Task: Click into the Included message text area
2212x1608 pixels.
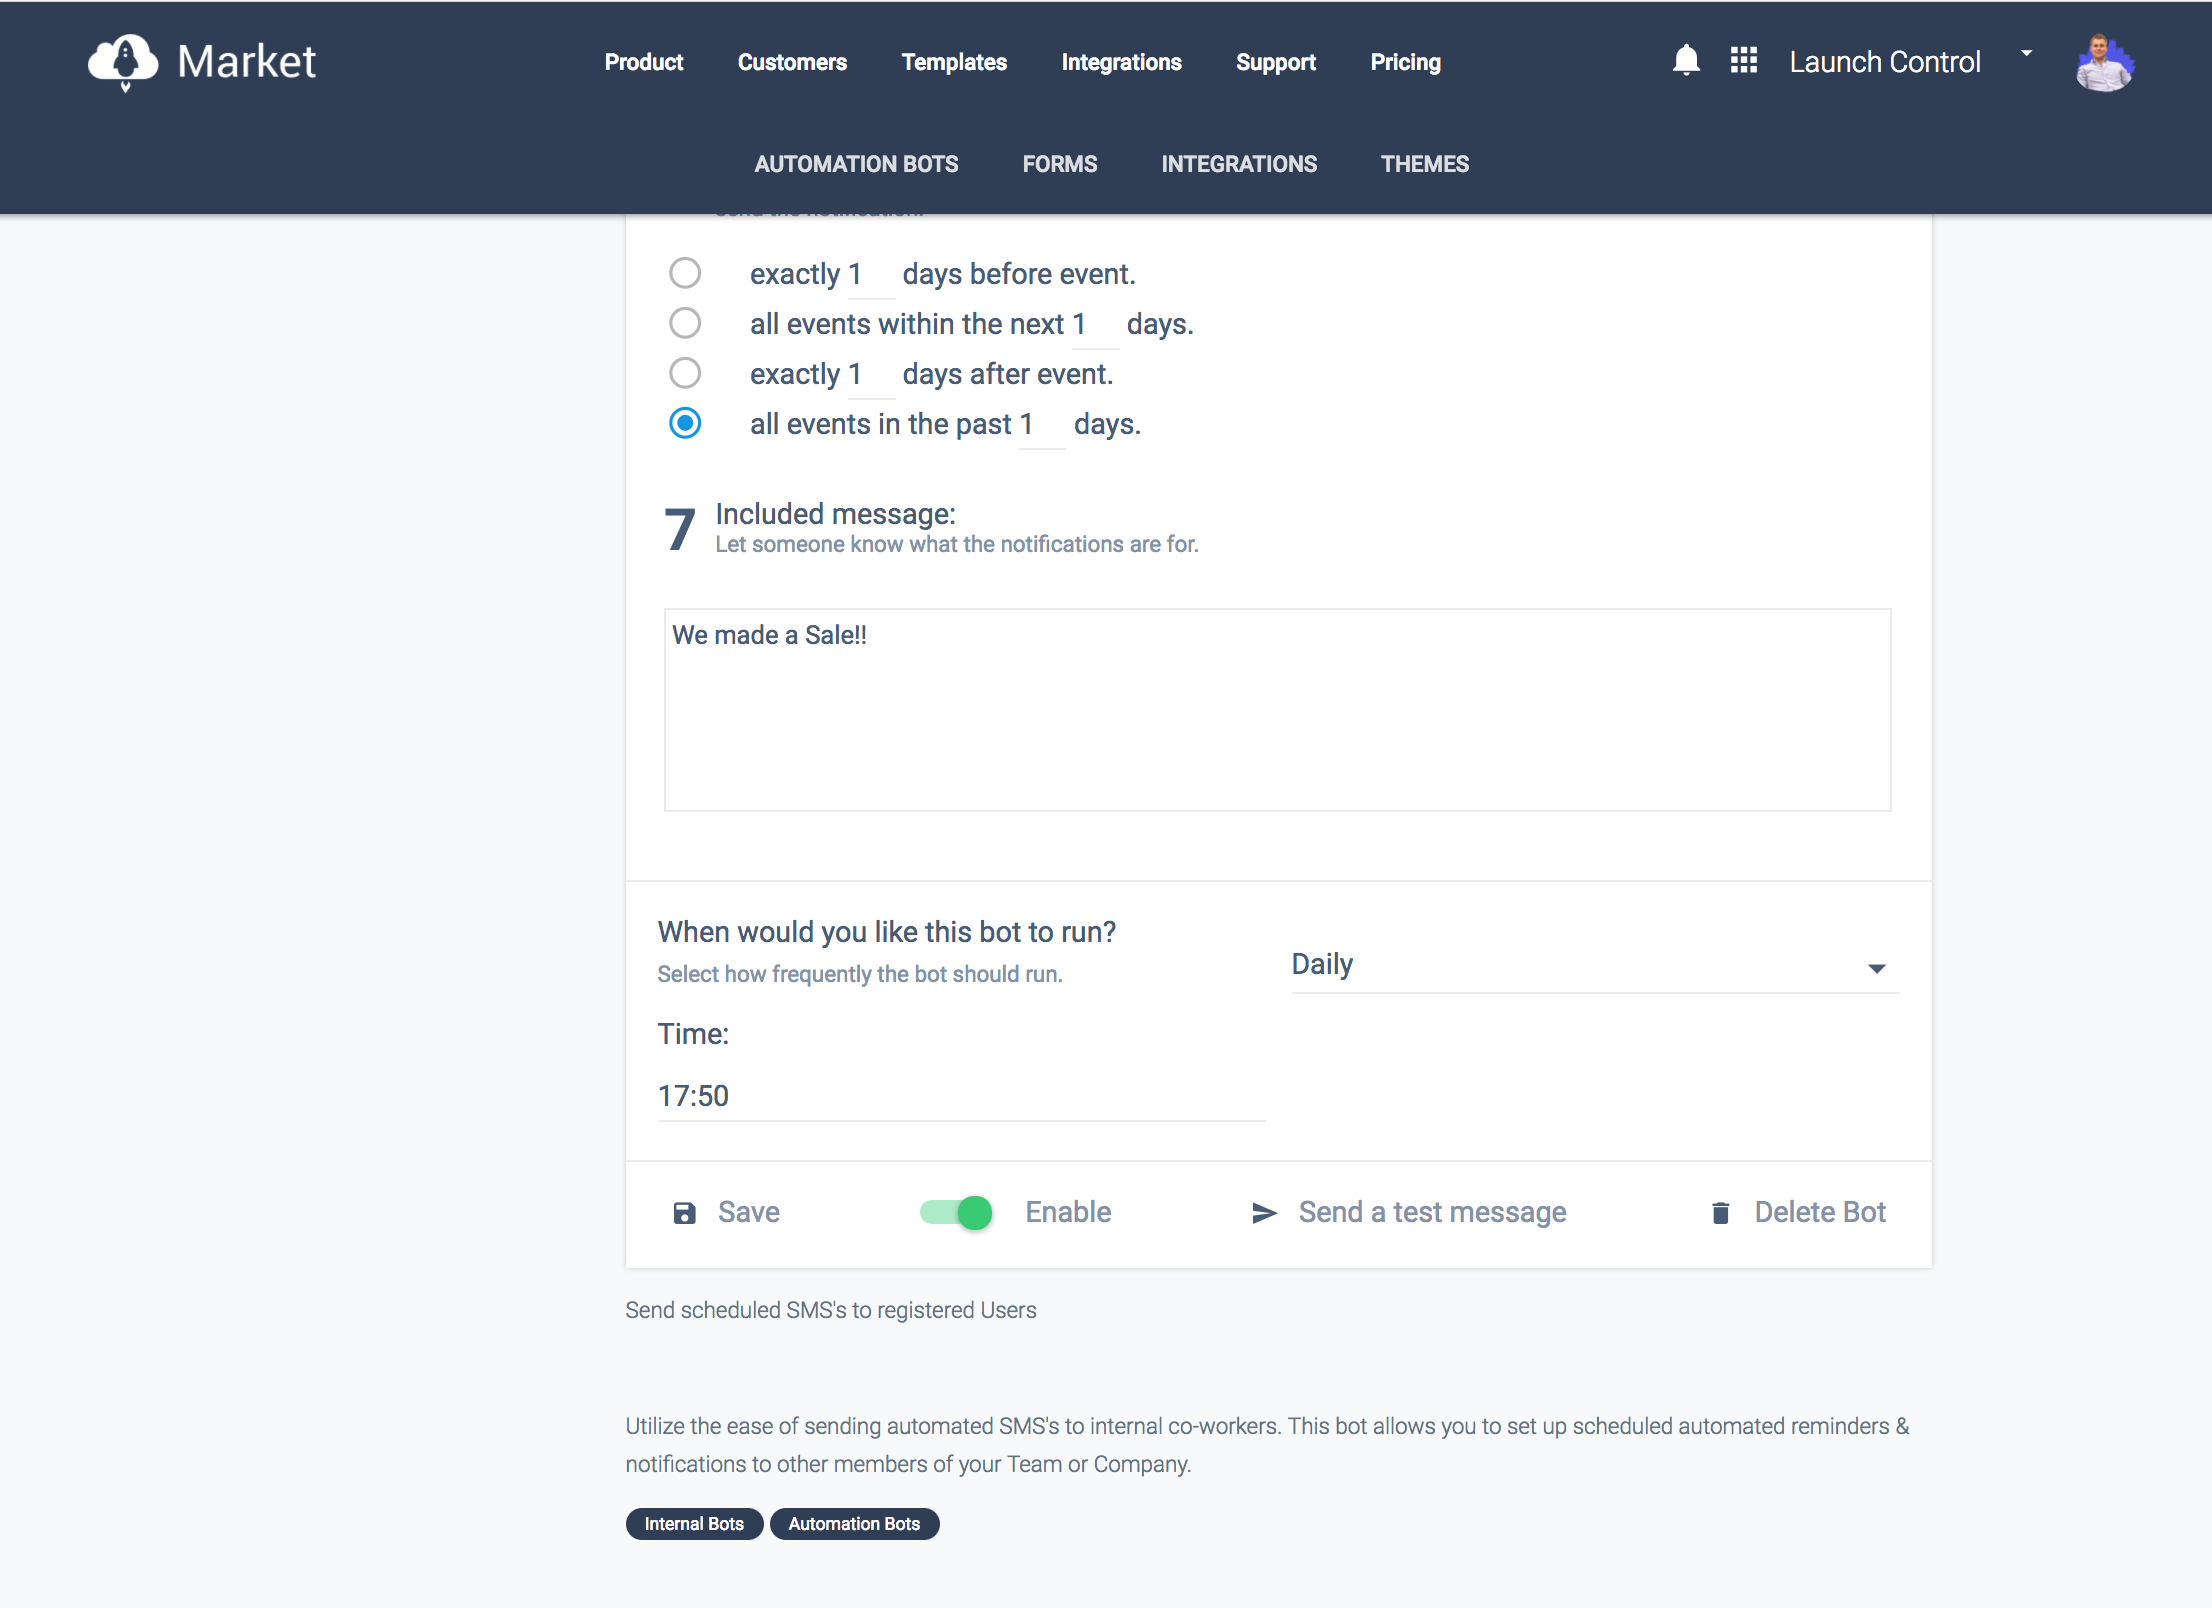Action: tap(1277, 710)
